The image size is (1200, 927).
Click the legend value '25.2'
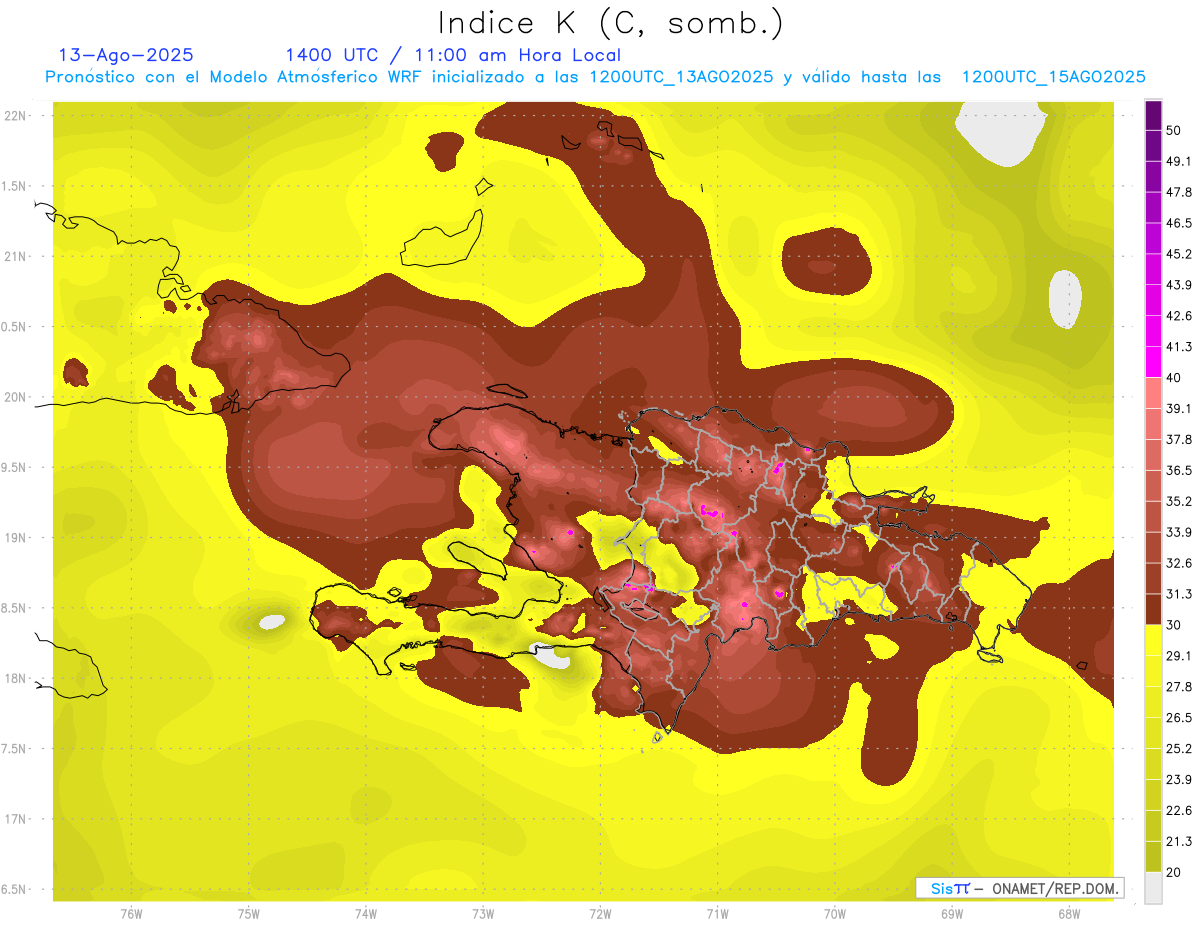coord(1179,748)
